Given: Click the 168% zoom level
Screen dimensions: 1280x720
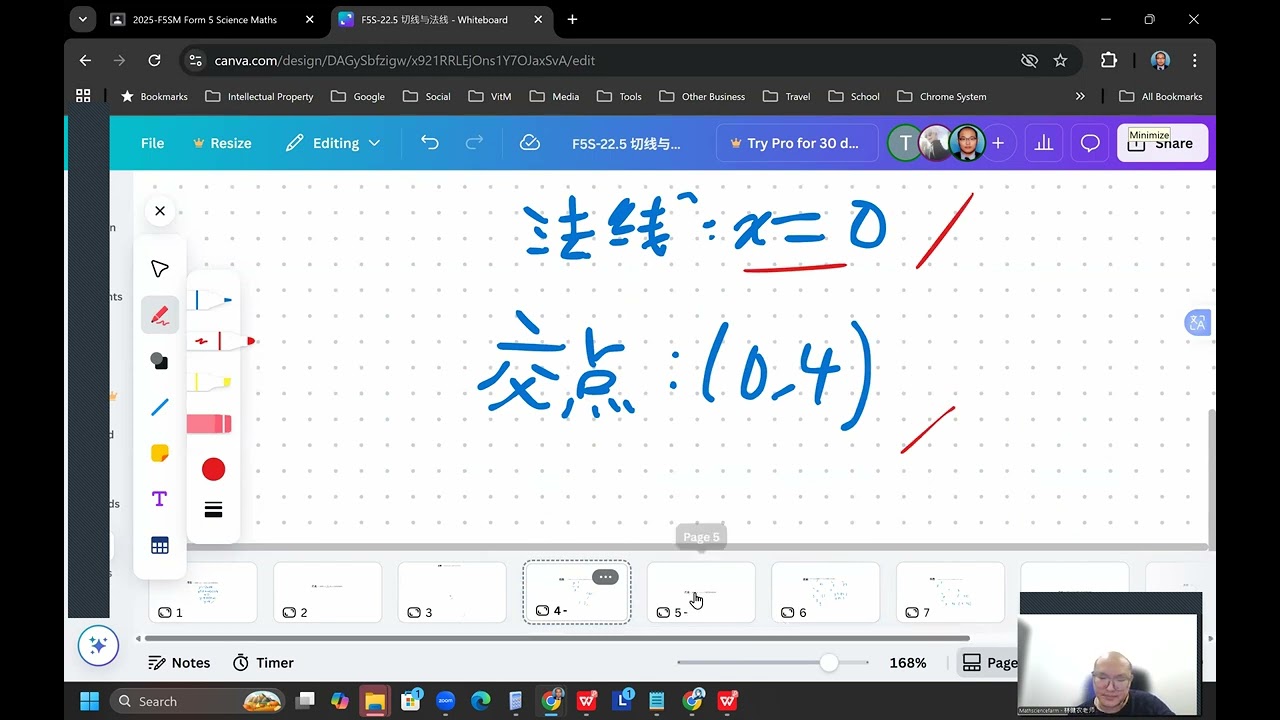Looking at the screenshot, I should [x=908, y=663].
